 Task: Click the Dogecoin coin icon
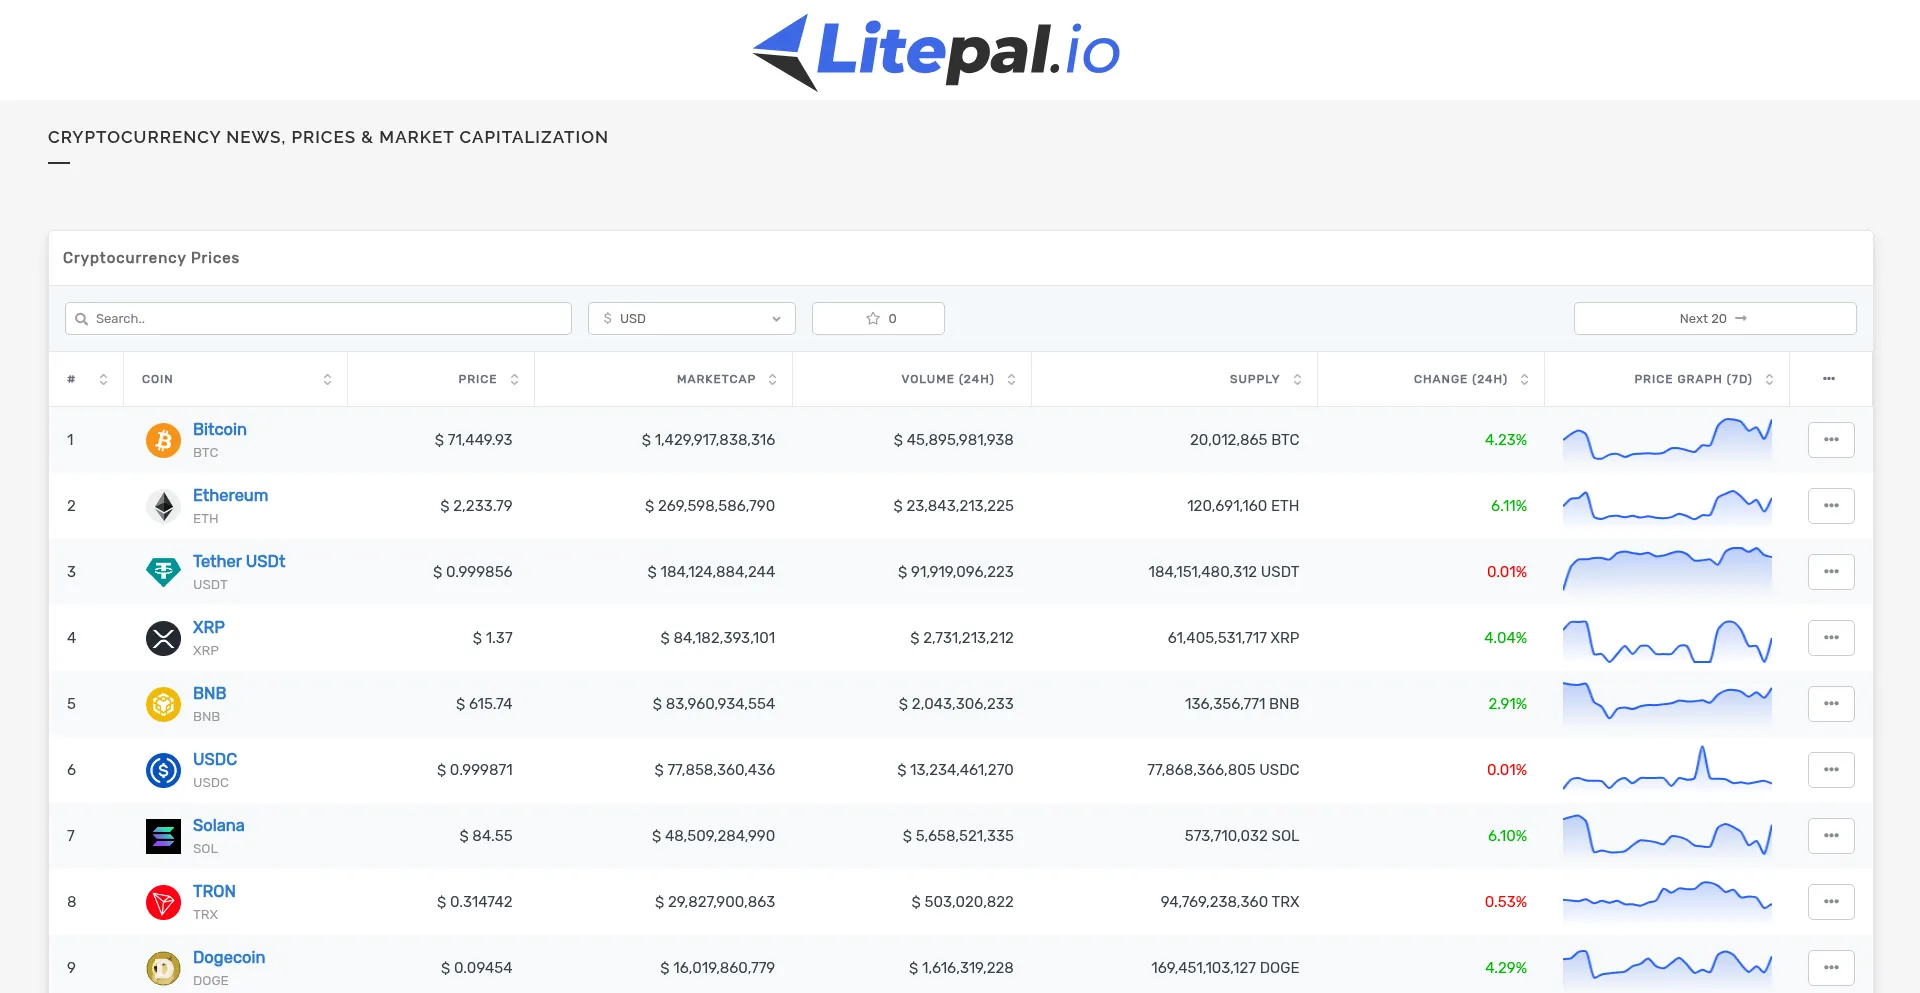point(163,968)
